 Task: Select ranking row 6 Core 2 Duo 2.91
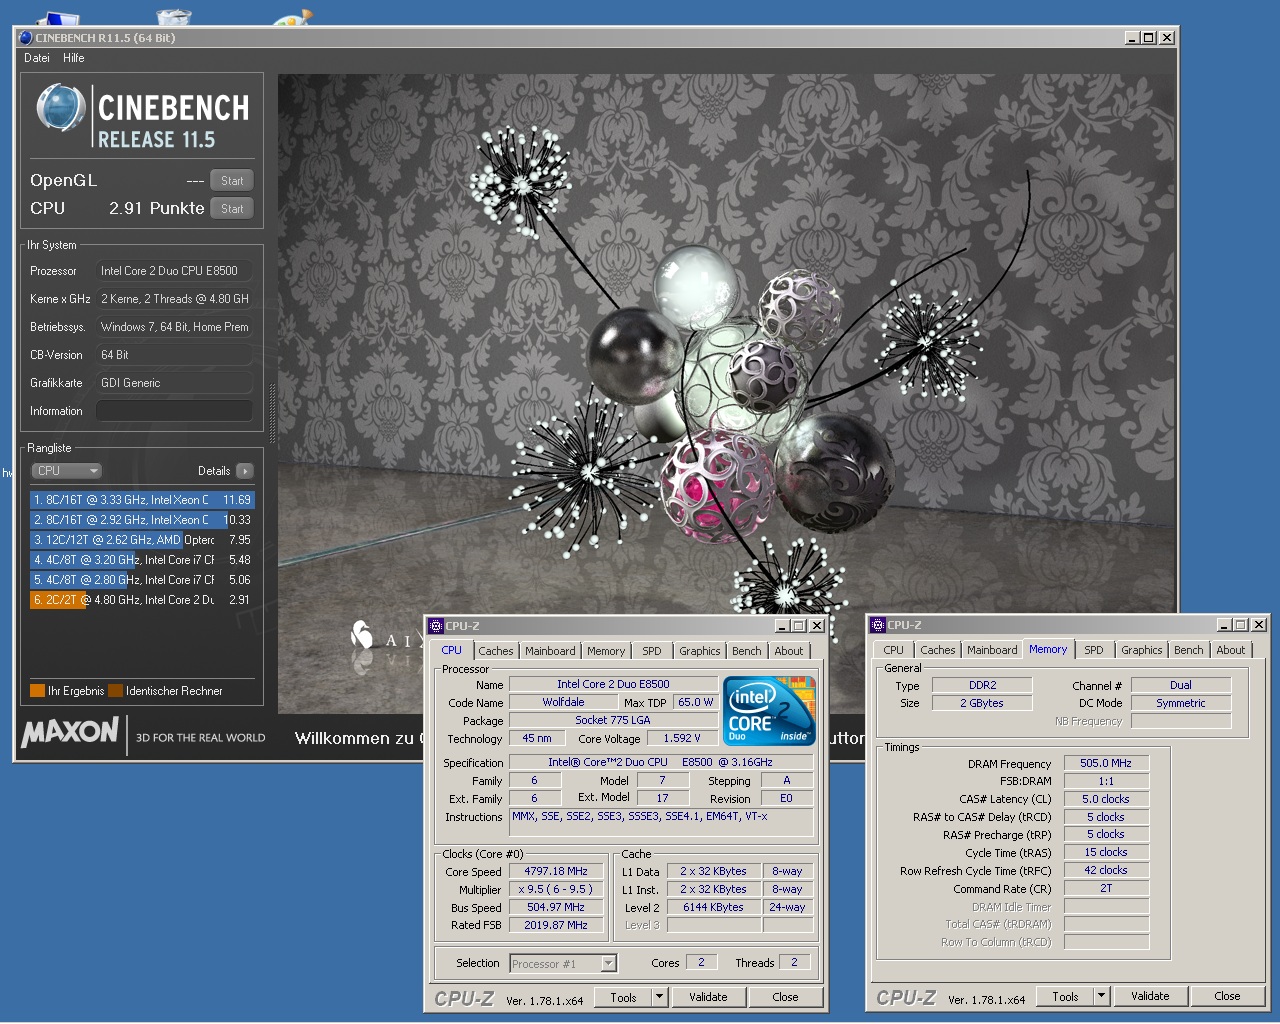tap(142, 600)
